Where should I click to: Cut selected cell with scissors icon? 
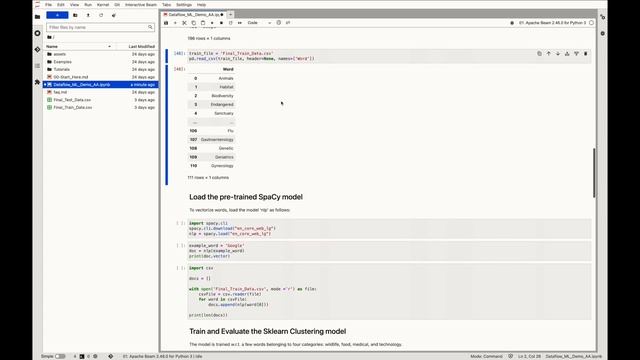click(184, 23)
